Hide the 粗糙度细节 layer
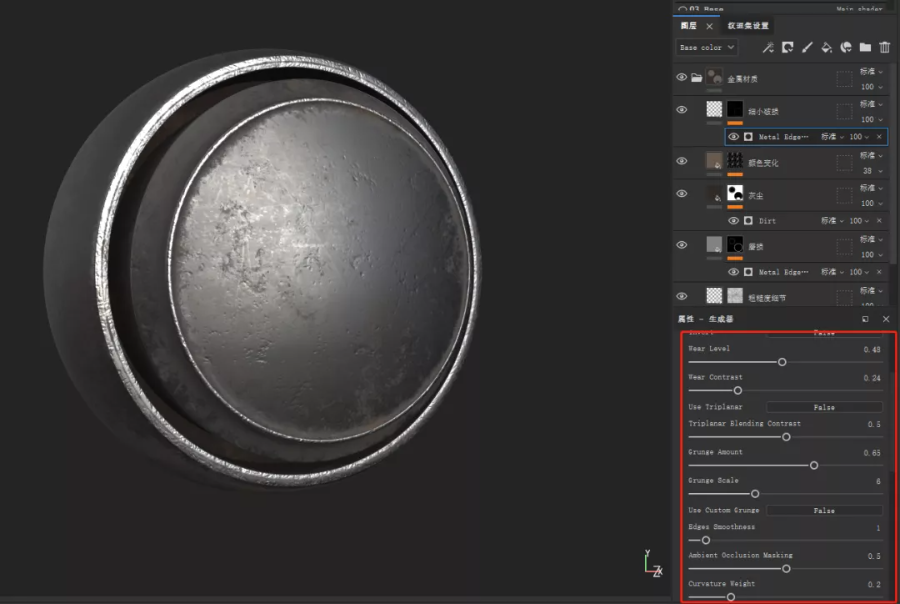The image size is (900, 604). pyautogui.click(x=681, y=296)
